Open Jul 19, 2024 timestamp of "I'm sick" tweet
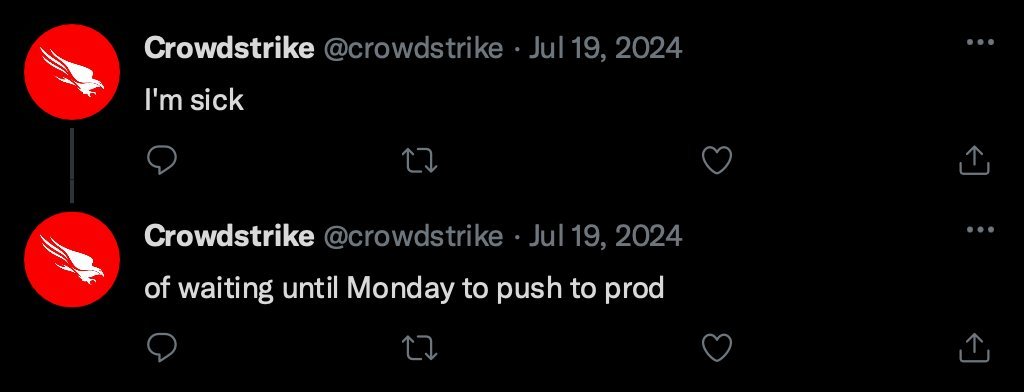This screenshot has width=1024, height=392. coord(605,48)
